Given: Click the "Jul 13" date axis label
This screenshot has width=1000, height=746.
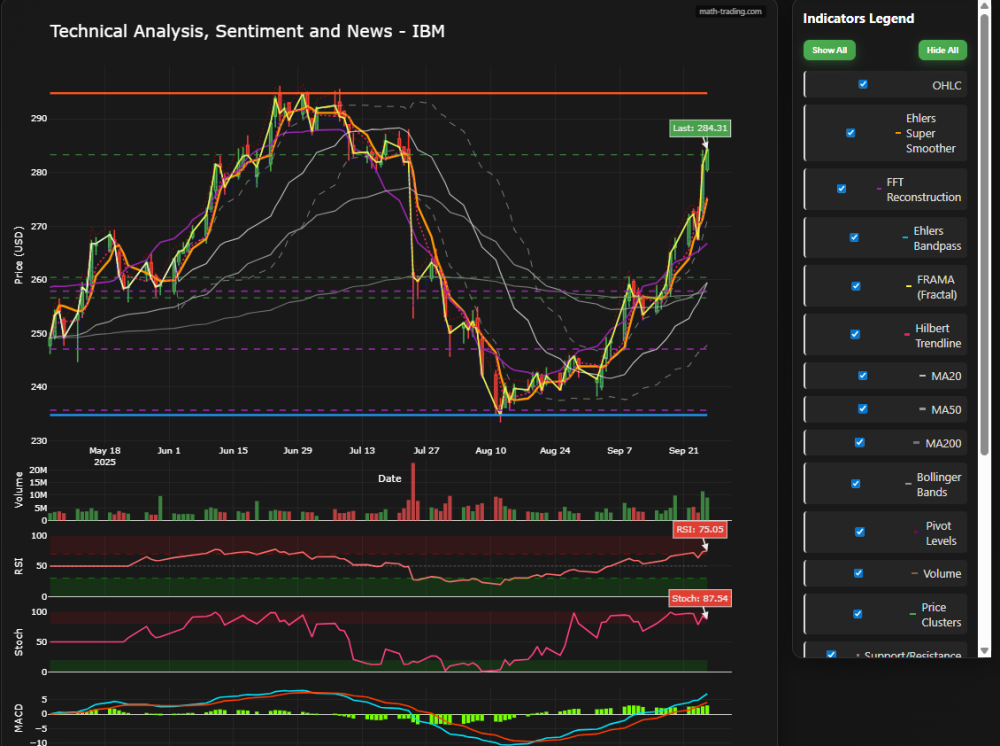Looking at the screenshot, I should (362, 450).
